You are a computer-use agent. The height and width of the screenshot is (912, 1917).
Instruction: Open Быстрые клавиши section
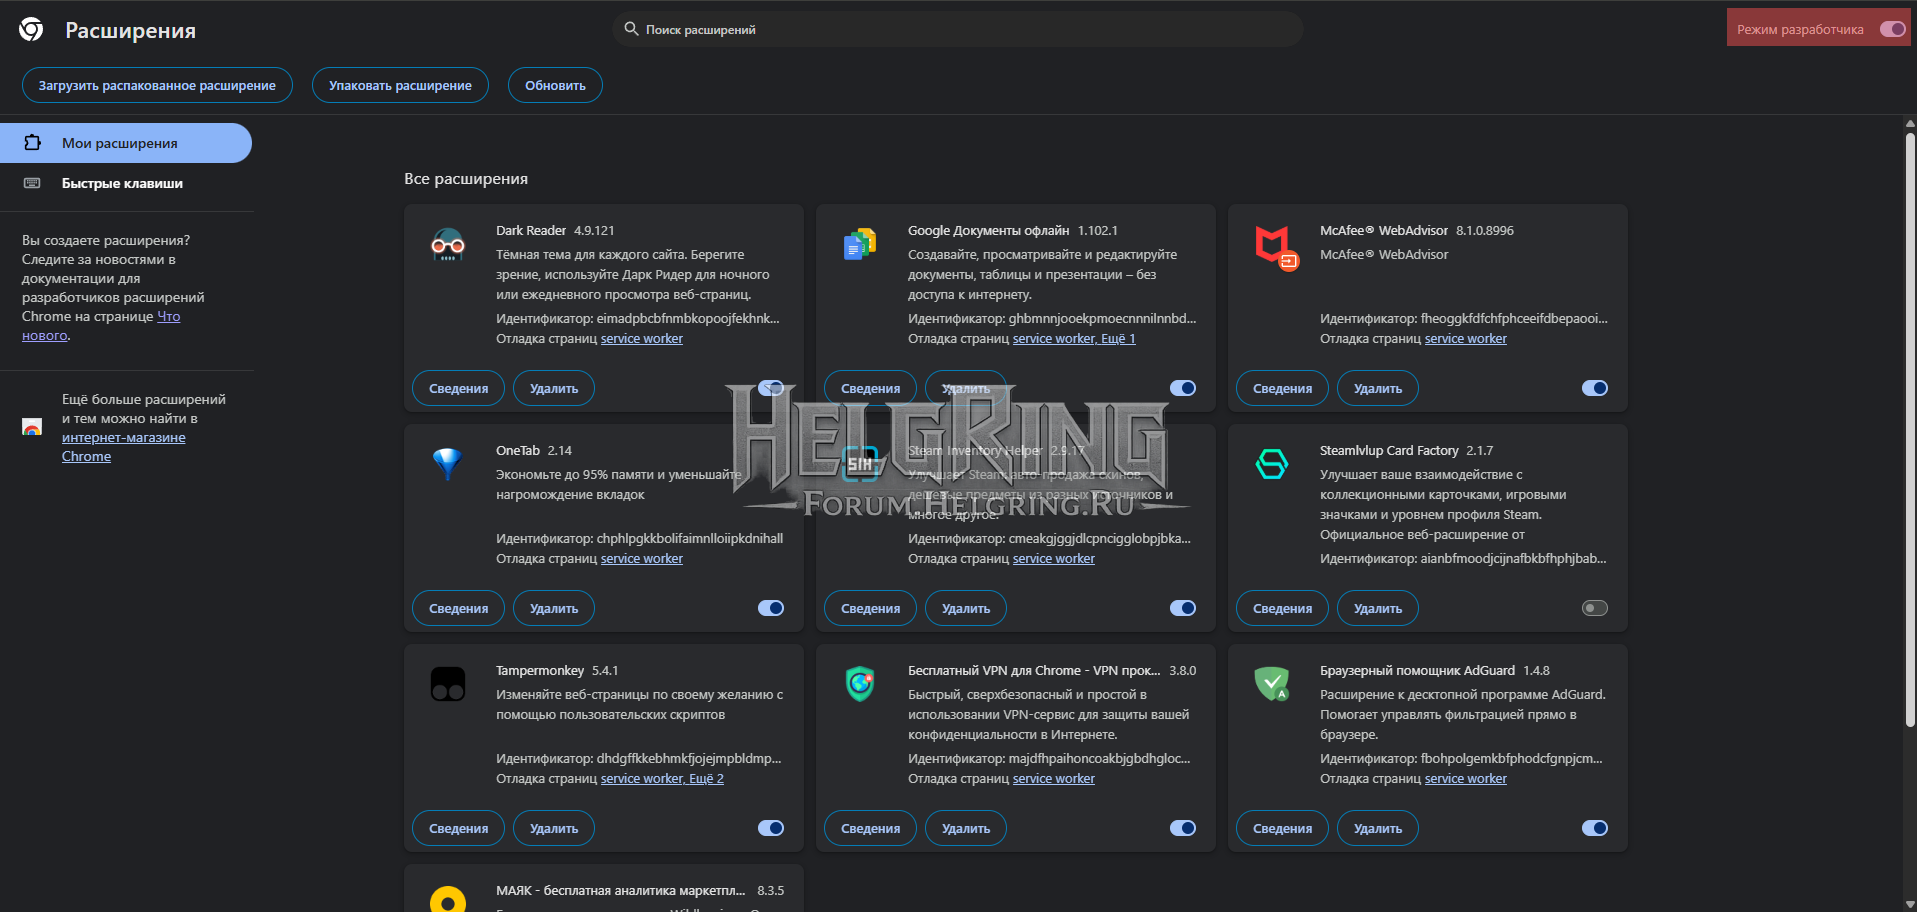coord(126,183)
